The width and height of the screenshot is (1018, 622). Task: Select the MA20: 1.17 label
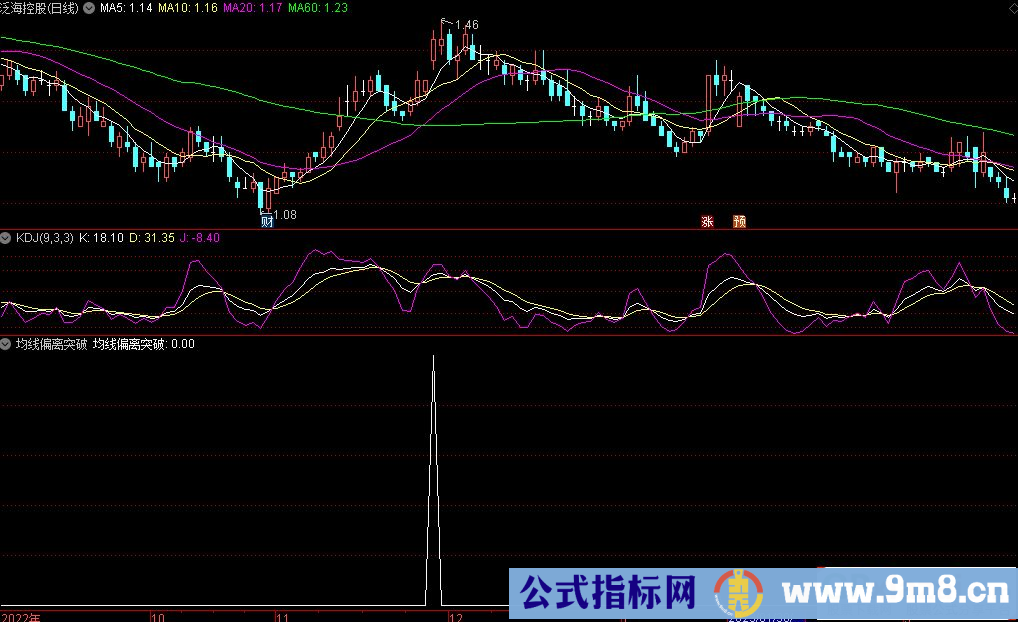(253, 8)
